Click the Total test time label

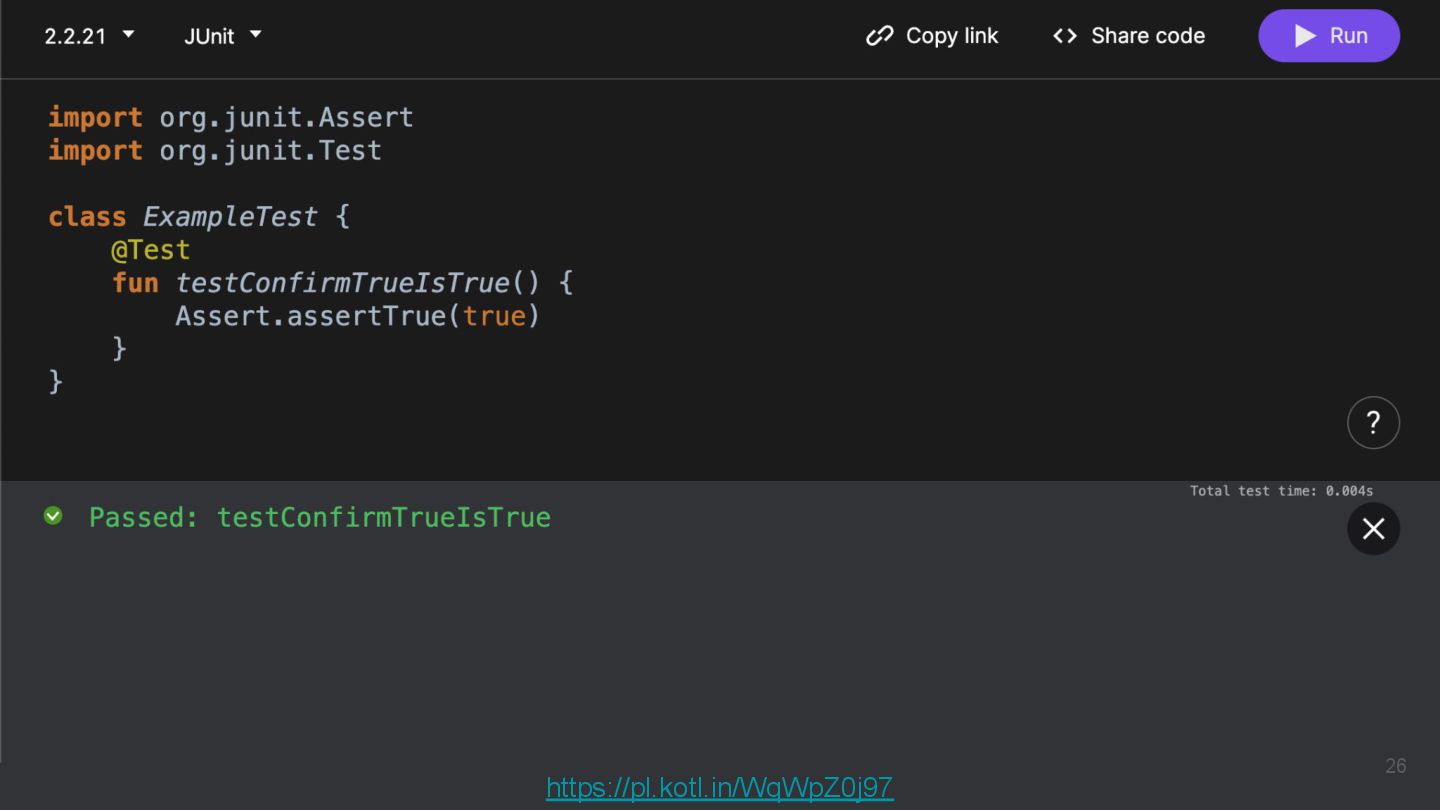[1280, 491]
